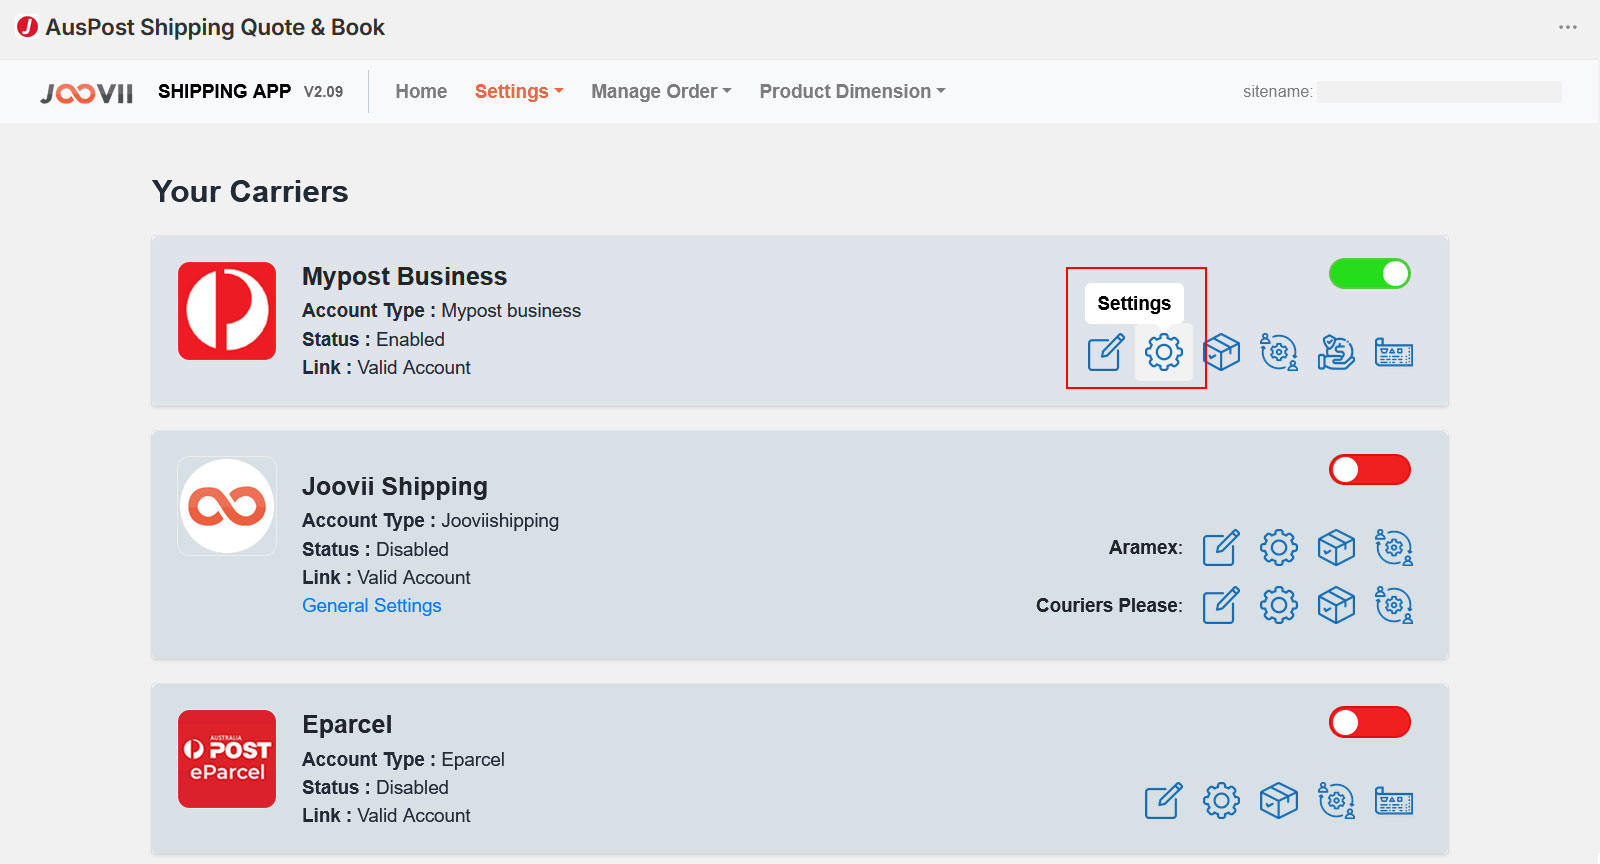
Task: Click the Mypost Business edit pencil icon
Action: 1106,352
